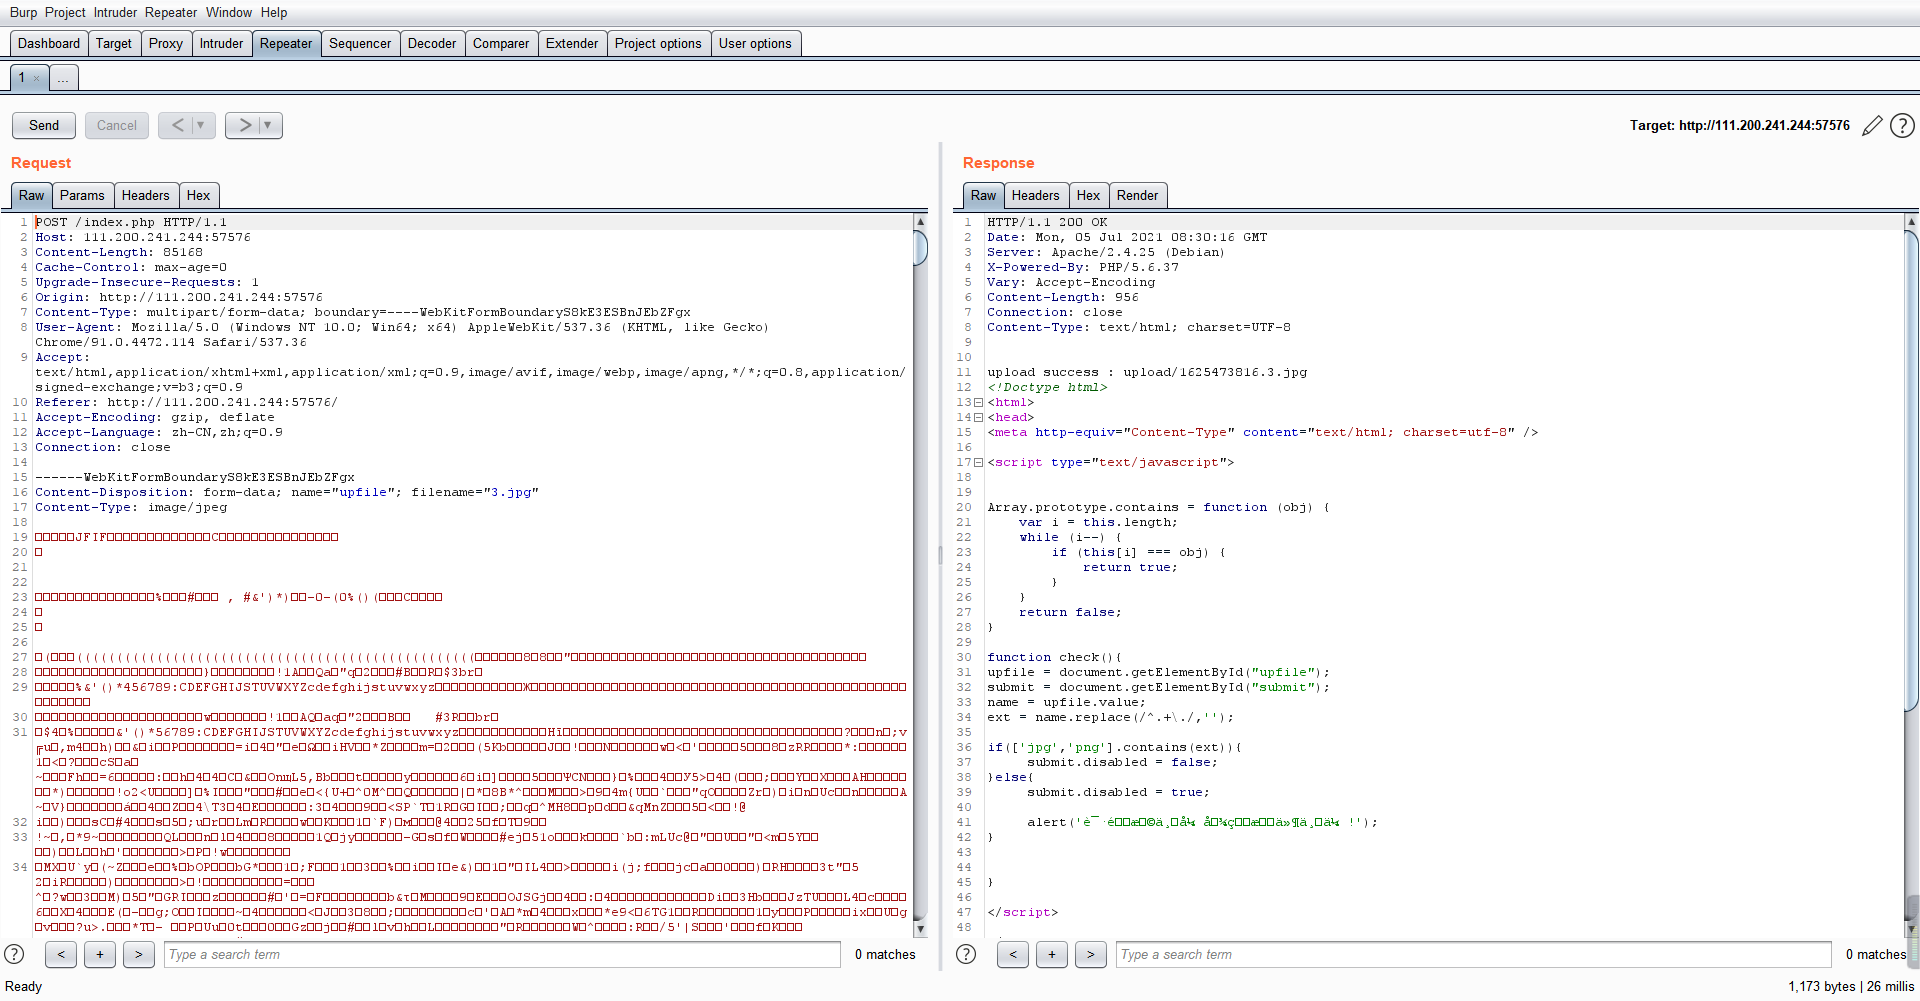The width and height of the screenshot is (1920, 1001).
Task: Click the response search help icon
Action: point(966,954)
